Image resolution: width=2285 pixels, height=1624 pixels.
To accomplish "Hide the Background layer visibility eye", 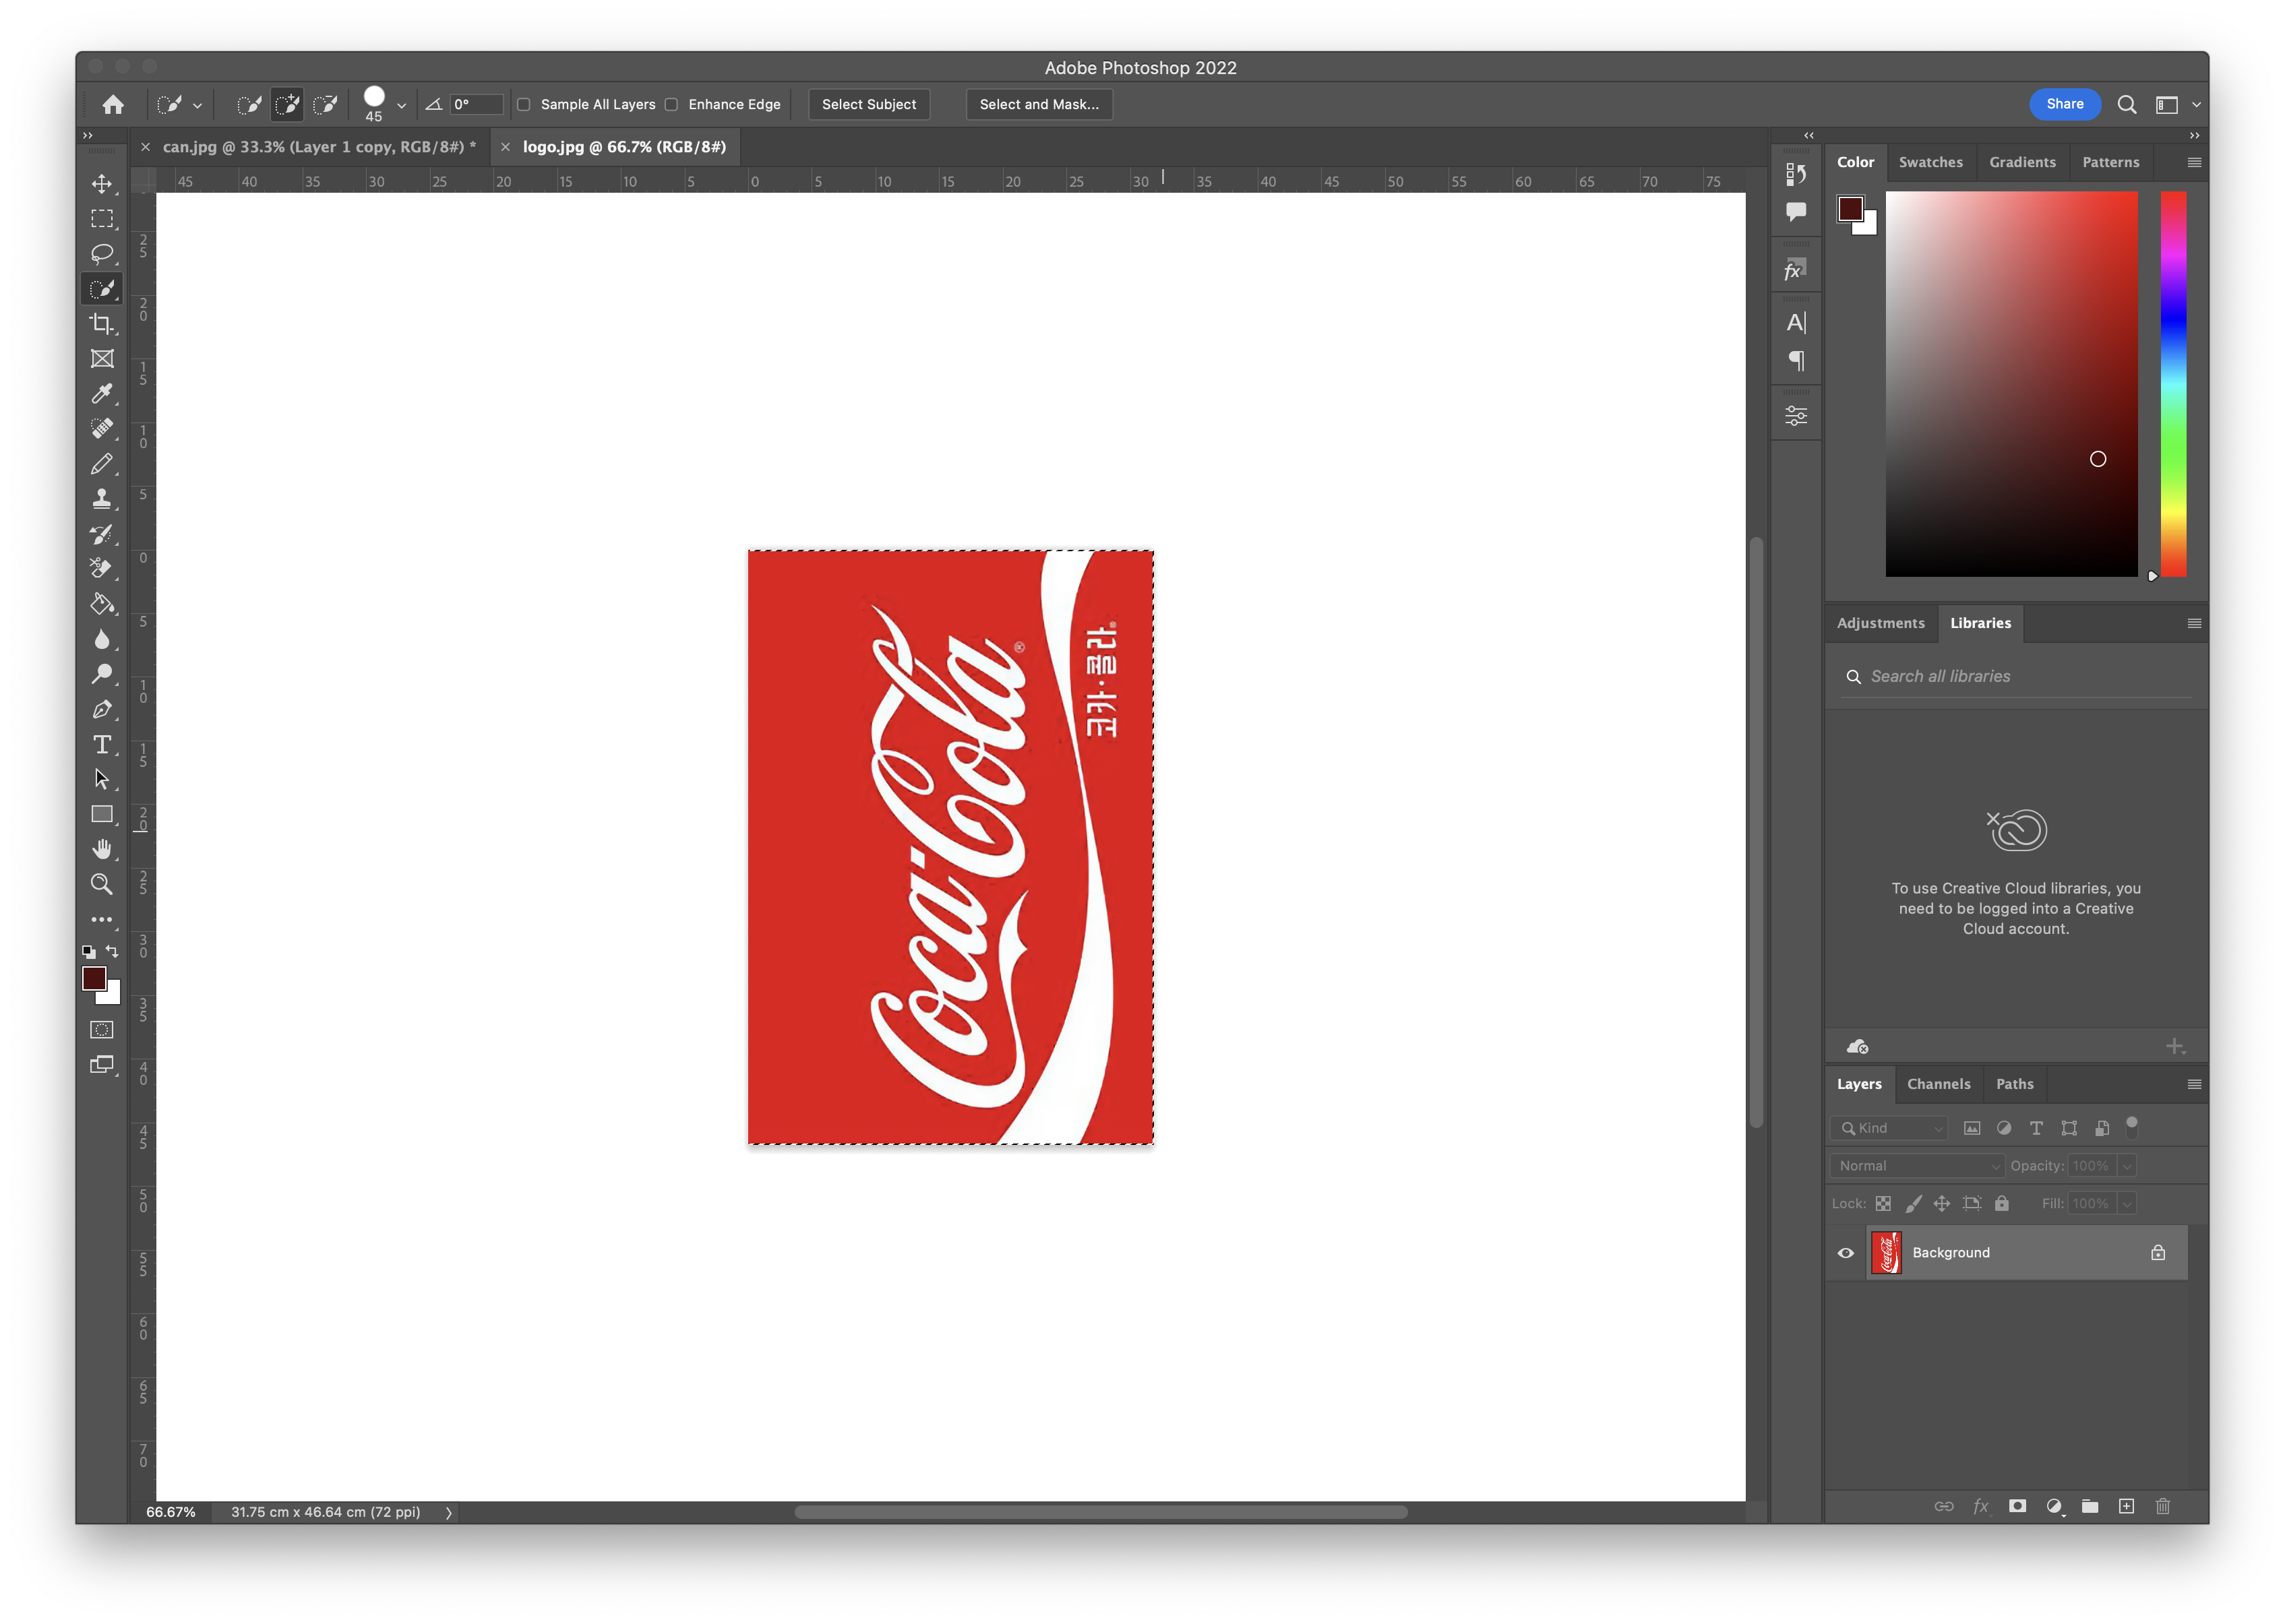I will (x=1845, y=1252).
